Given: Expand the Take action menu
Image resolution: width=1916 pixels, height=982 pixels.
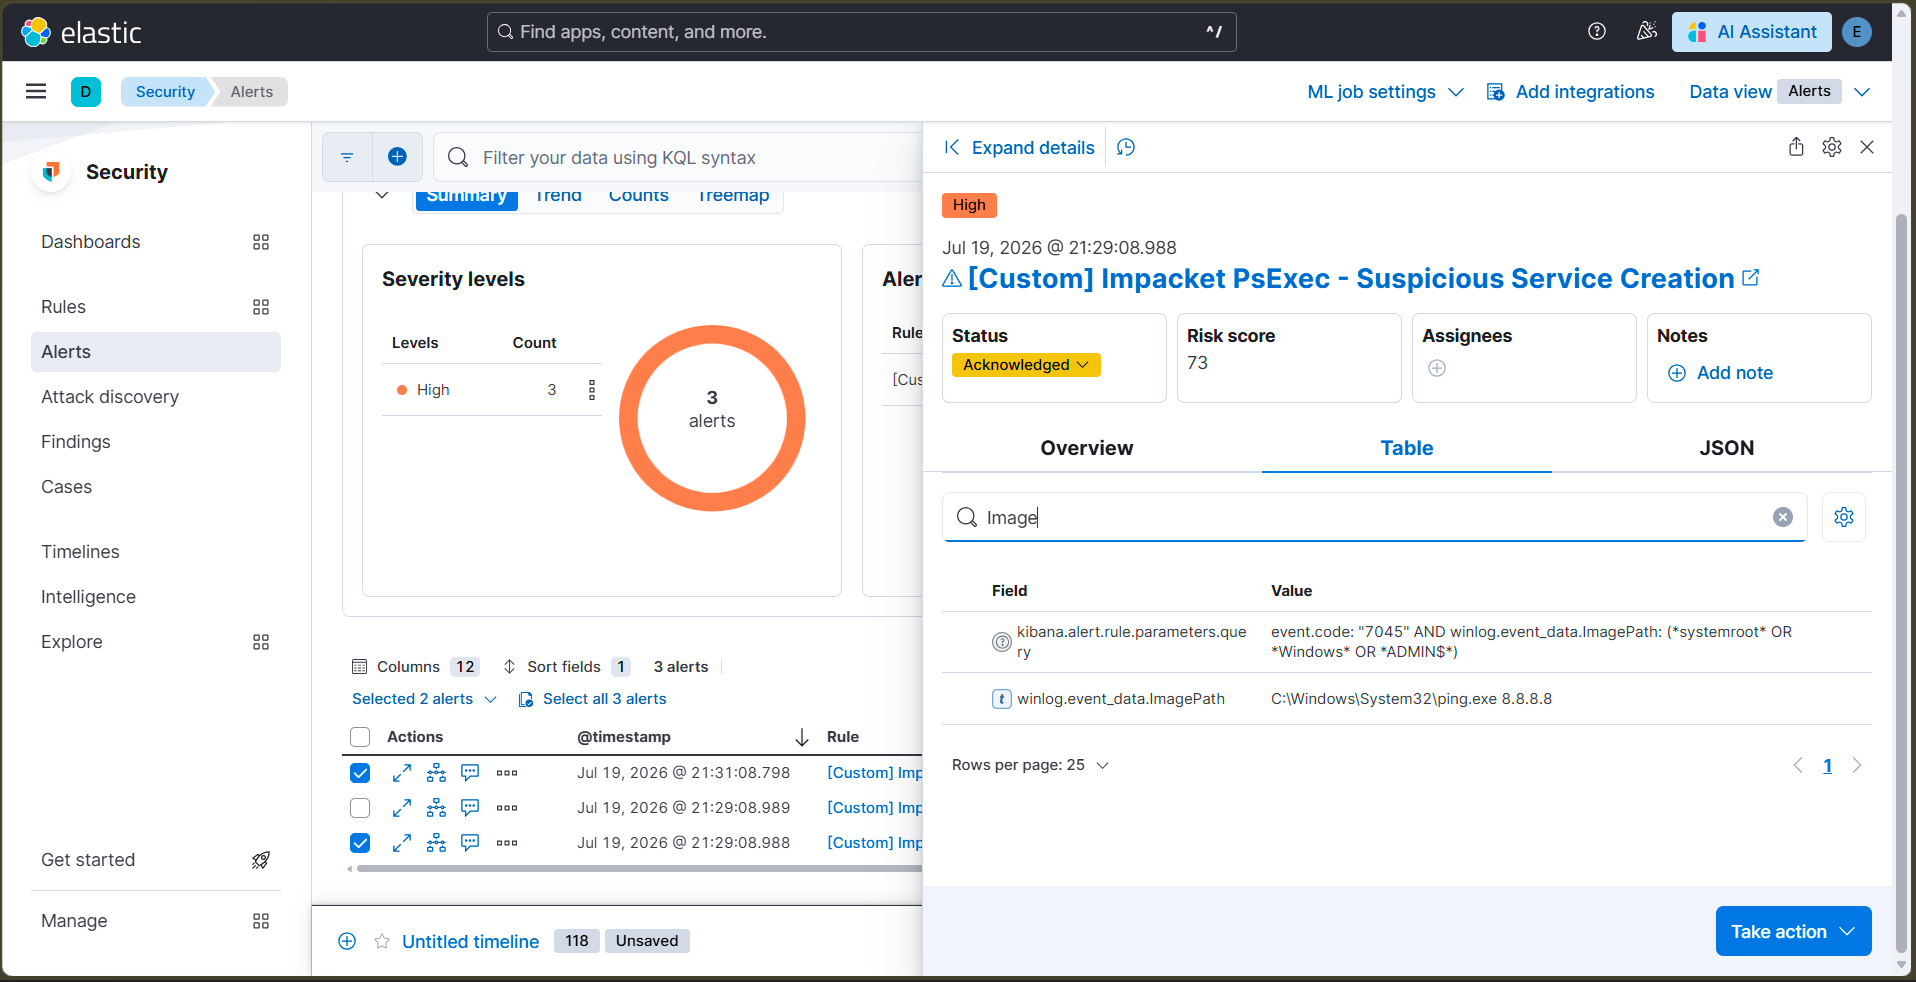Looking at the screenshot, I should pyautogui.click(x=1793, y=931).
